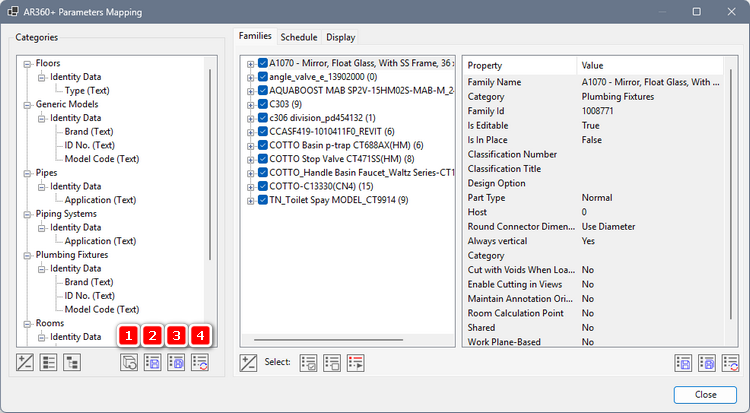Click the expand/collapse icon under Families list
The width and height of the screenshot is (750, 413).
click(x=248, y=363)
